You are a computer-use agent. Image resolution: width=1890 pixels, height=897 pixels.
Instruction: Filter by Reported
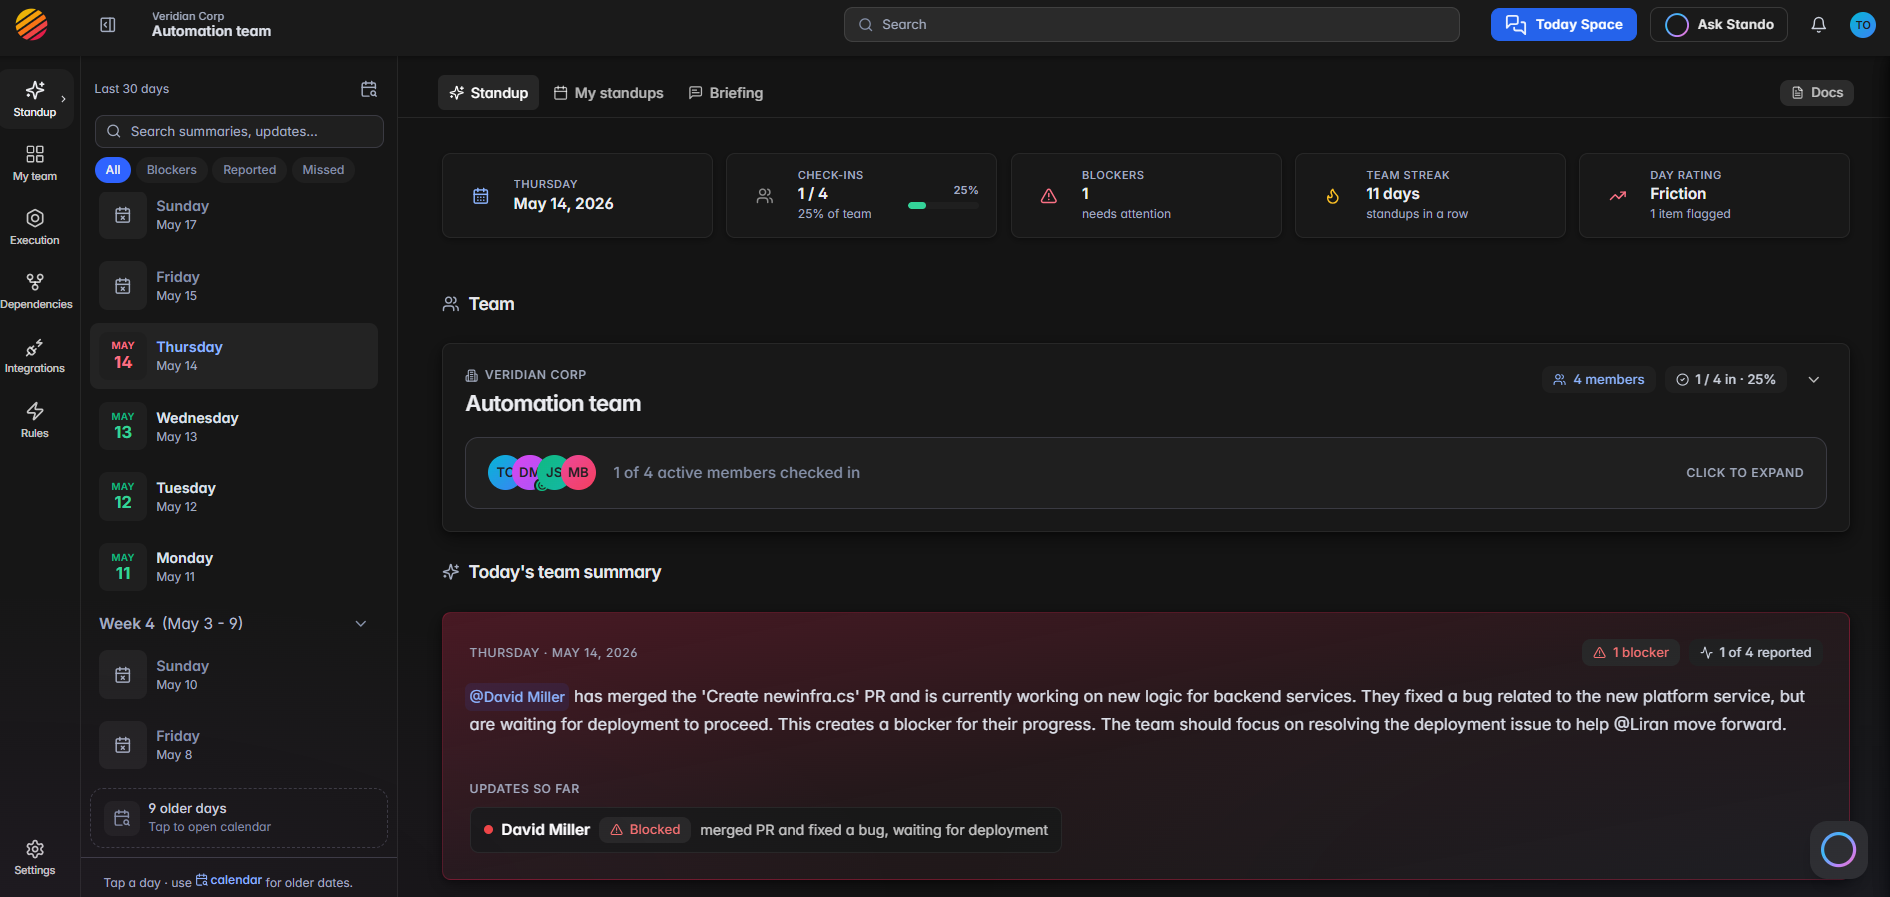tap(250, 170)
